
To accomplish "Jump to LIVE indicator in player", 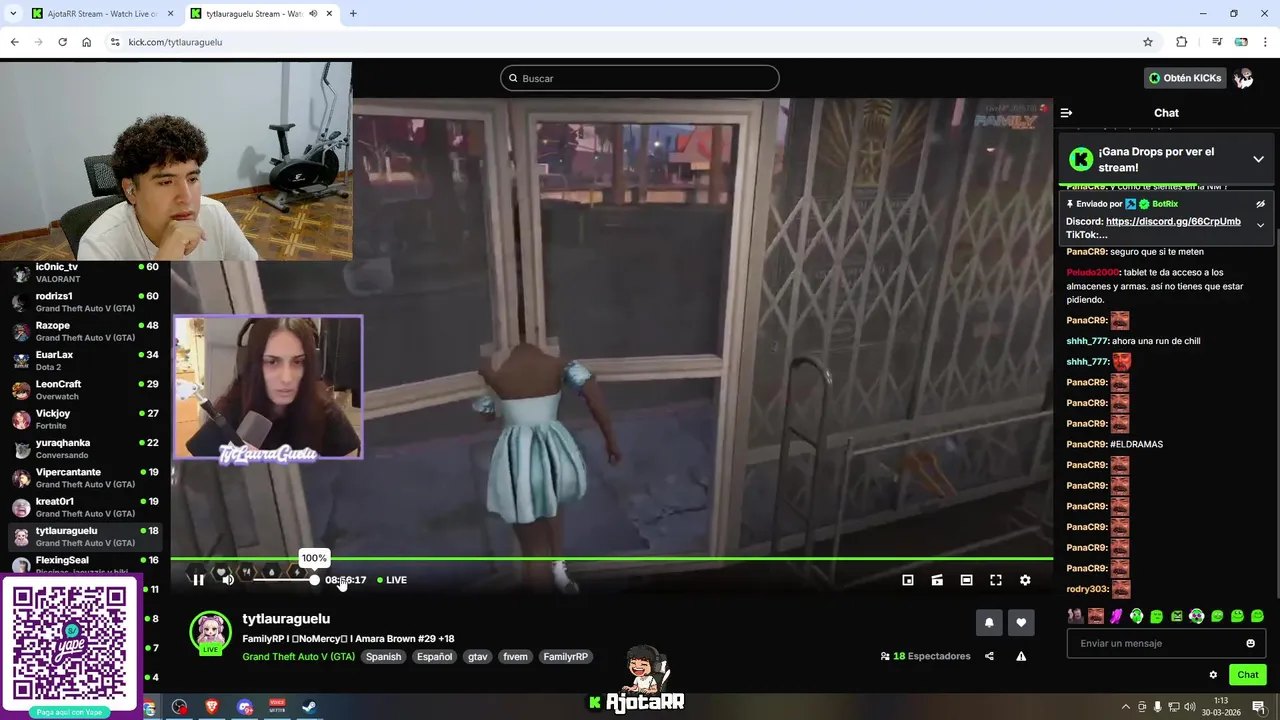I will point(392,580).
